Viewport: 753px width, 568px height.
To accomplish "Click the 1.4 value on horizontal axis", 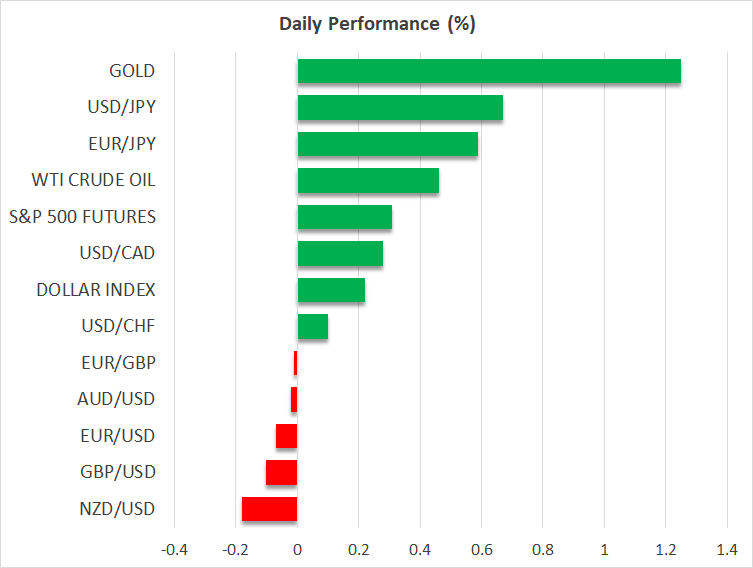I will (x=727, y=550).
